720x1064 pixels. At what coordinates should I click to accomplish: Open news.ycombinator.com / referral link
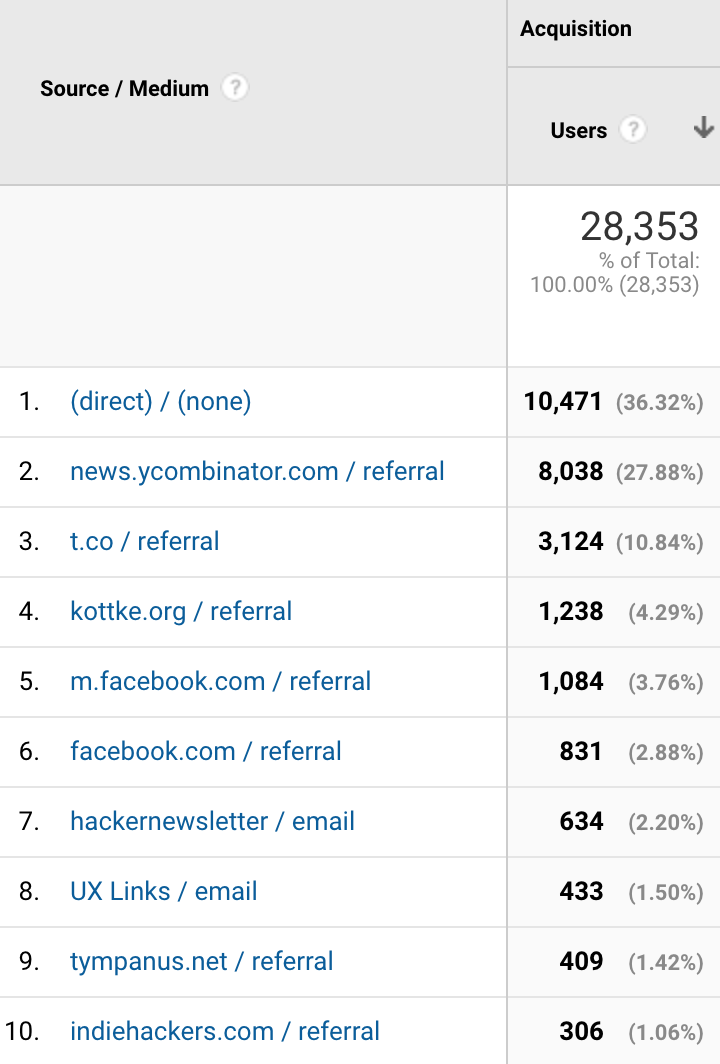click(257, 471)
